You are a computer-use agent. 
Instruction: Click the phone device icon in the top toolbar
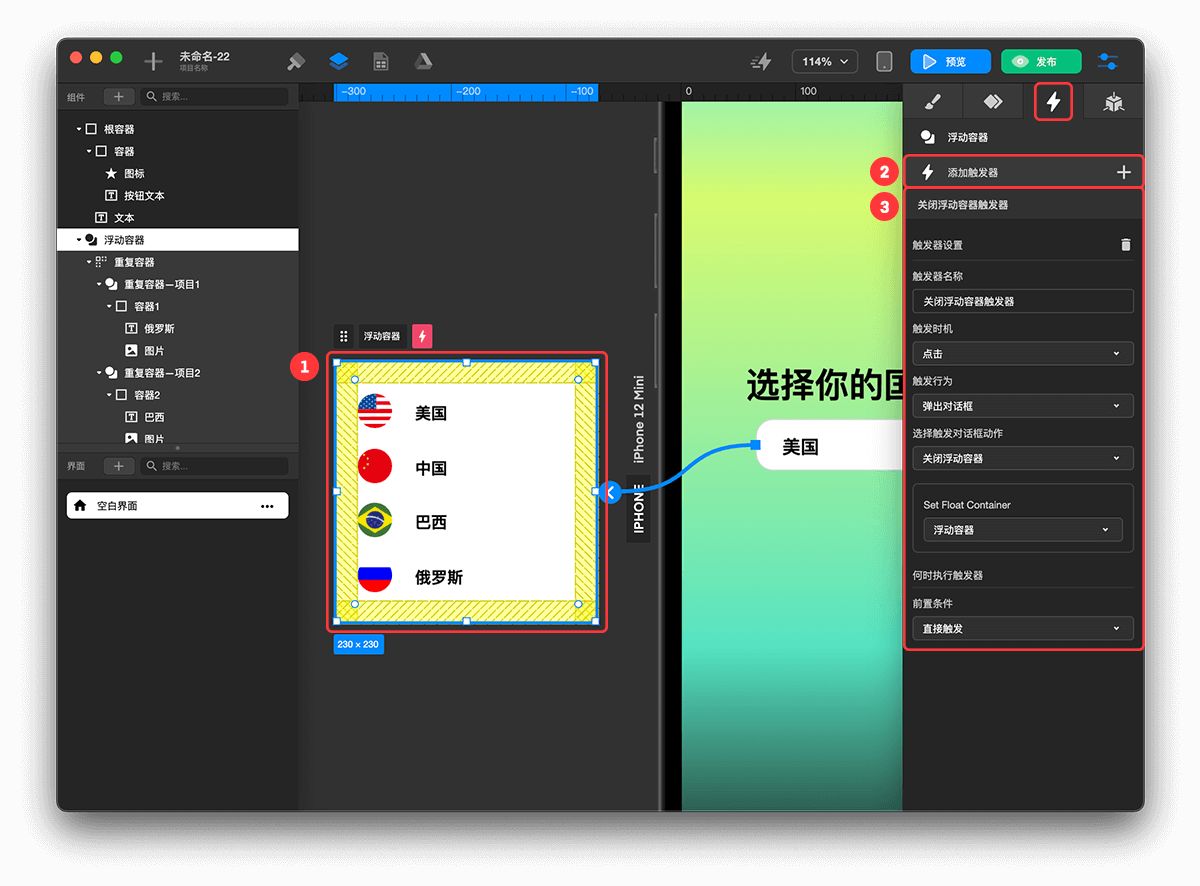pyautogui.click(x=884, y=62)
